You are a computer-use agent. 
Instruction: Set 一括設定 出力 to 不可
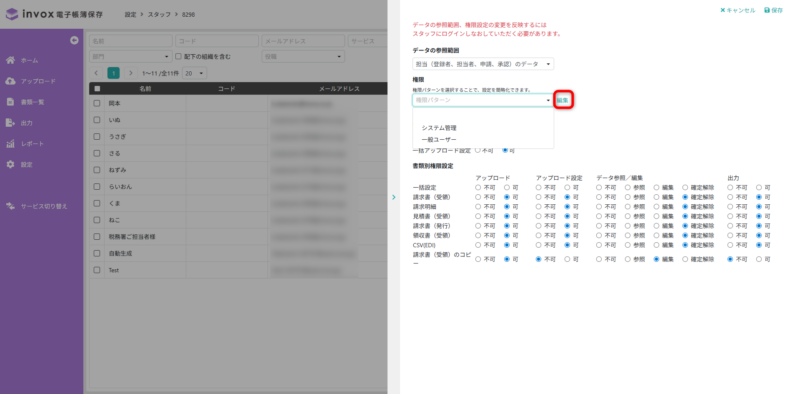(x=730, y=188)
